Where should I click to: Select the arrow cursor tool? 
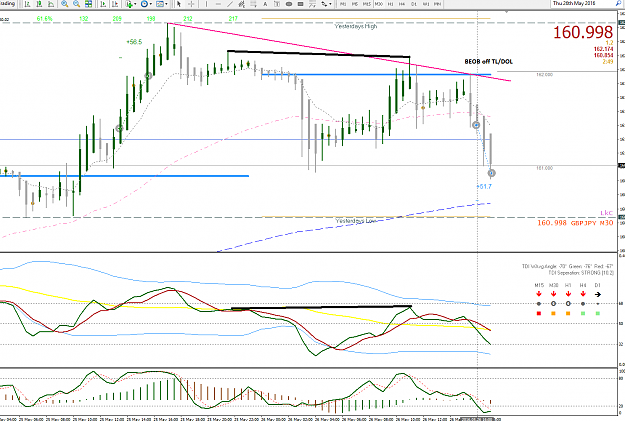179,4
